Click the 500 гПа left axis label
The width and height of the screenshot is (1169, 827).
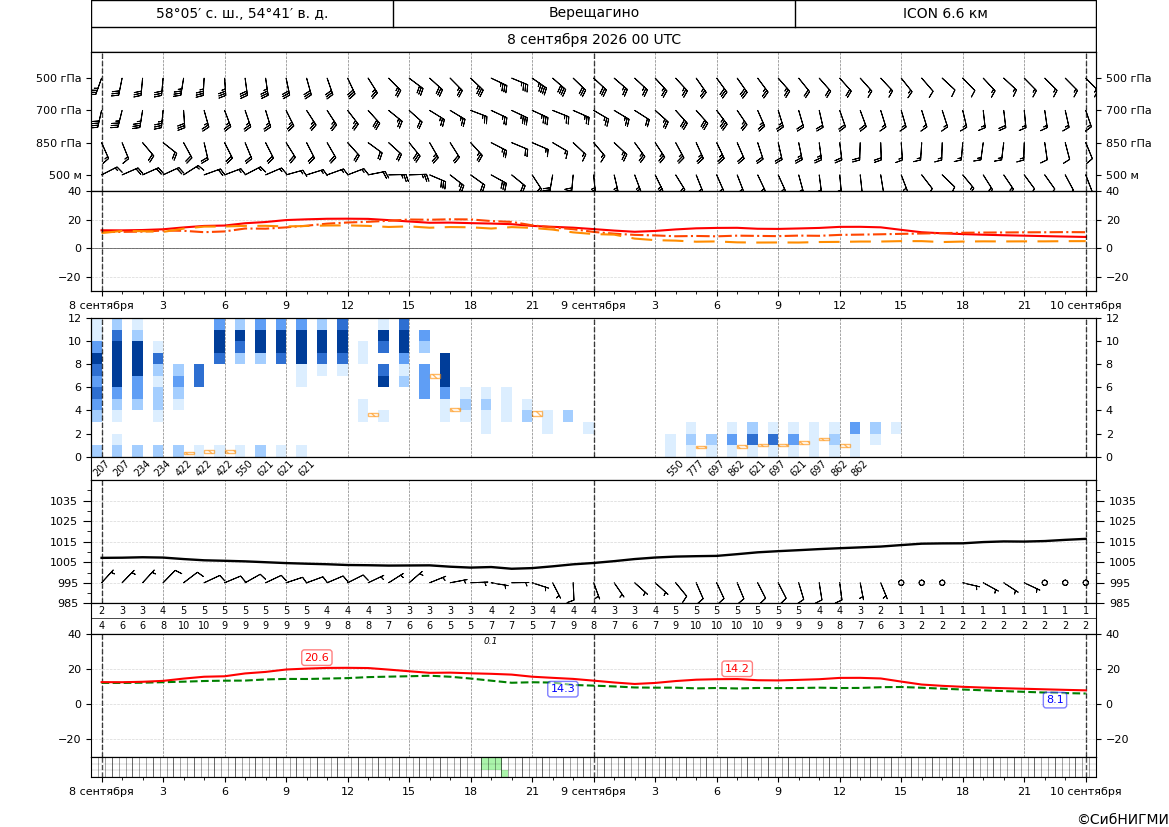59,78
